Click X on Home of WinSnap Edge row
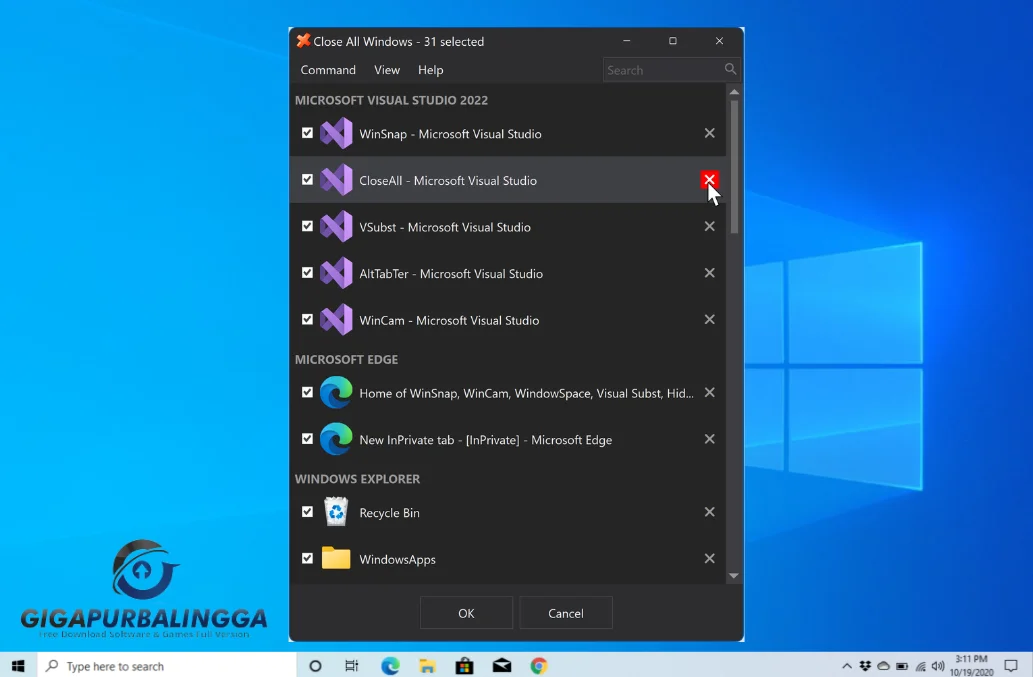Screen dimensions: 1033x677 pos(710,393)
